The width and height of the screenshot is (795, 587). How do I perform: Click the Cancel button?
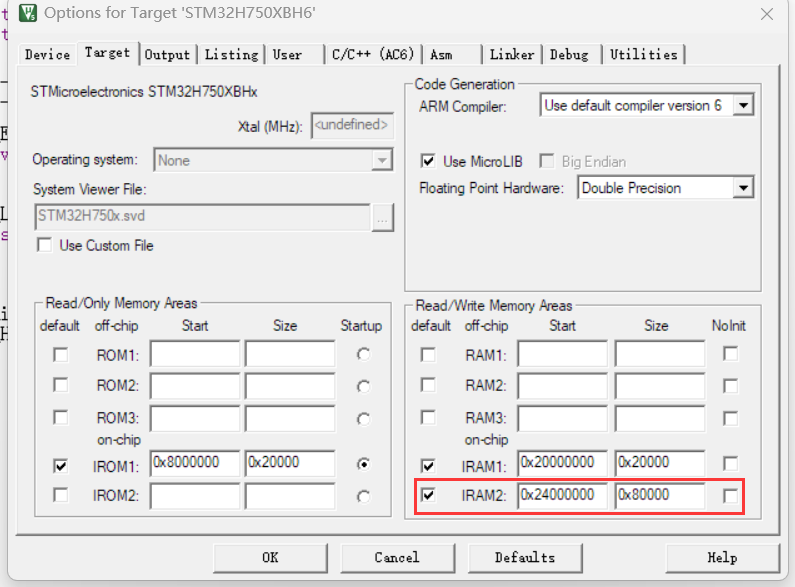(398, 558)
